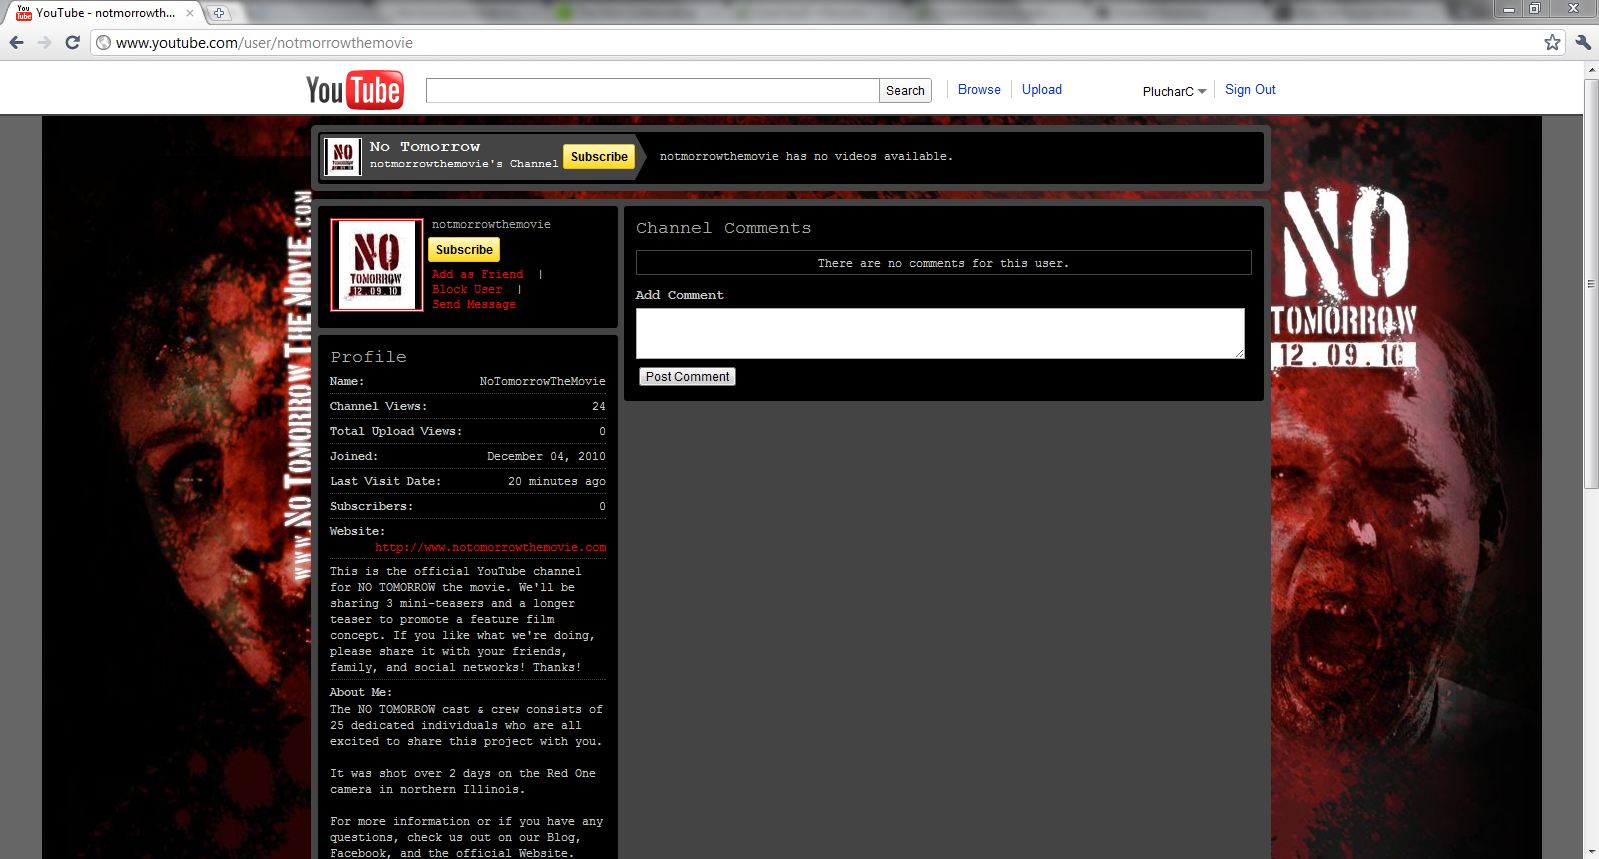Click the 'Website:' label
Screen dimensions: 1599x859
357,531
